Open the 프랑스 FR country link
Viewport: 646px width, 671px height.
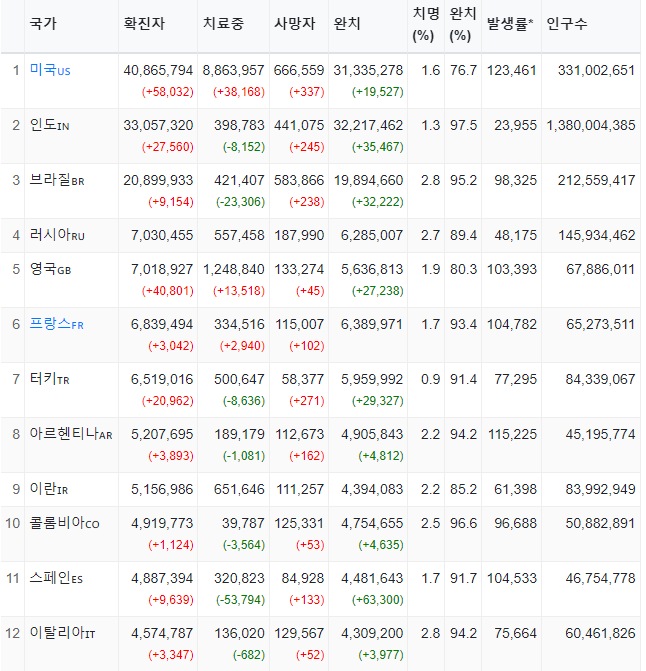pyautogui.click(x=56, y=324)
